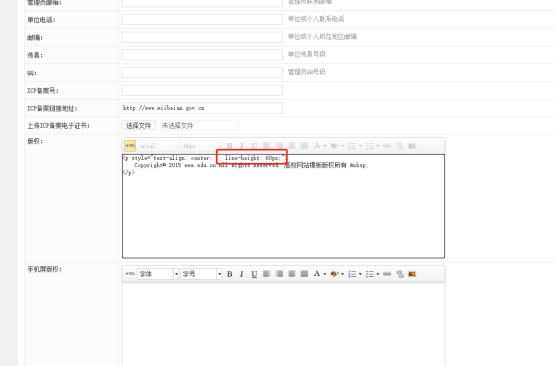The image size is (554, 366).
Task: Insert image in 手机屏版权 editor
Action: tap(412, 274)
